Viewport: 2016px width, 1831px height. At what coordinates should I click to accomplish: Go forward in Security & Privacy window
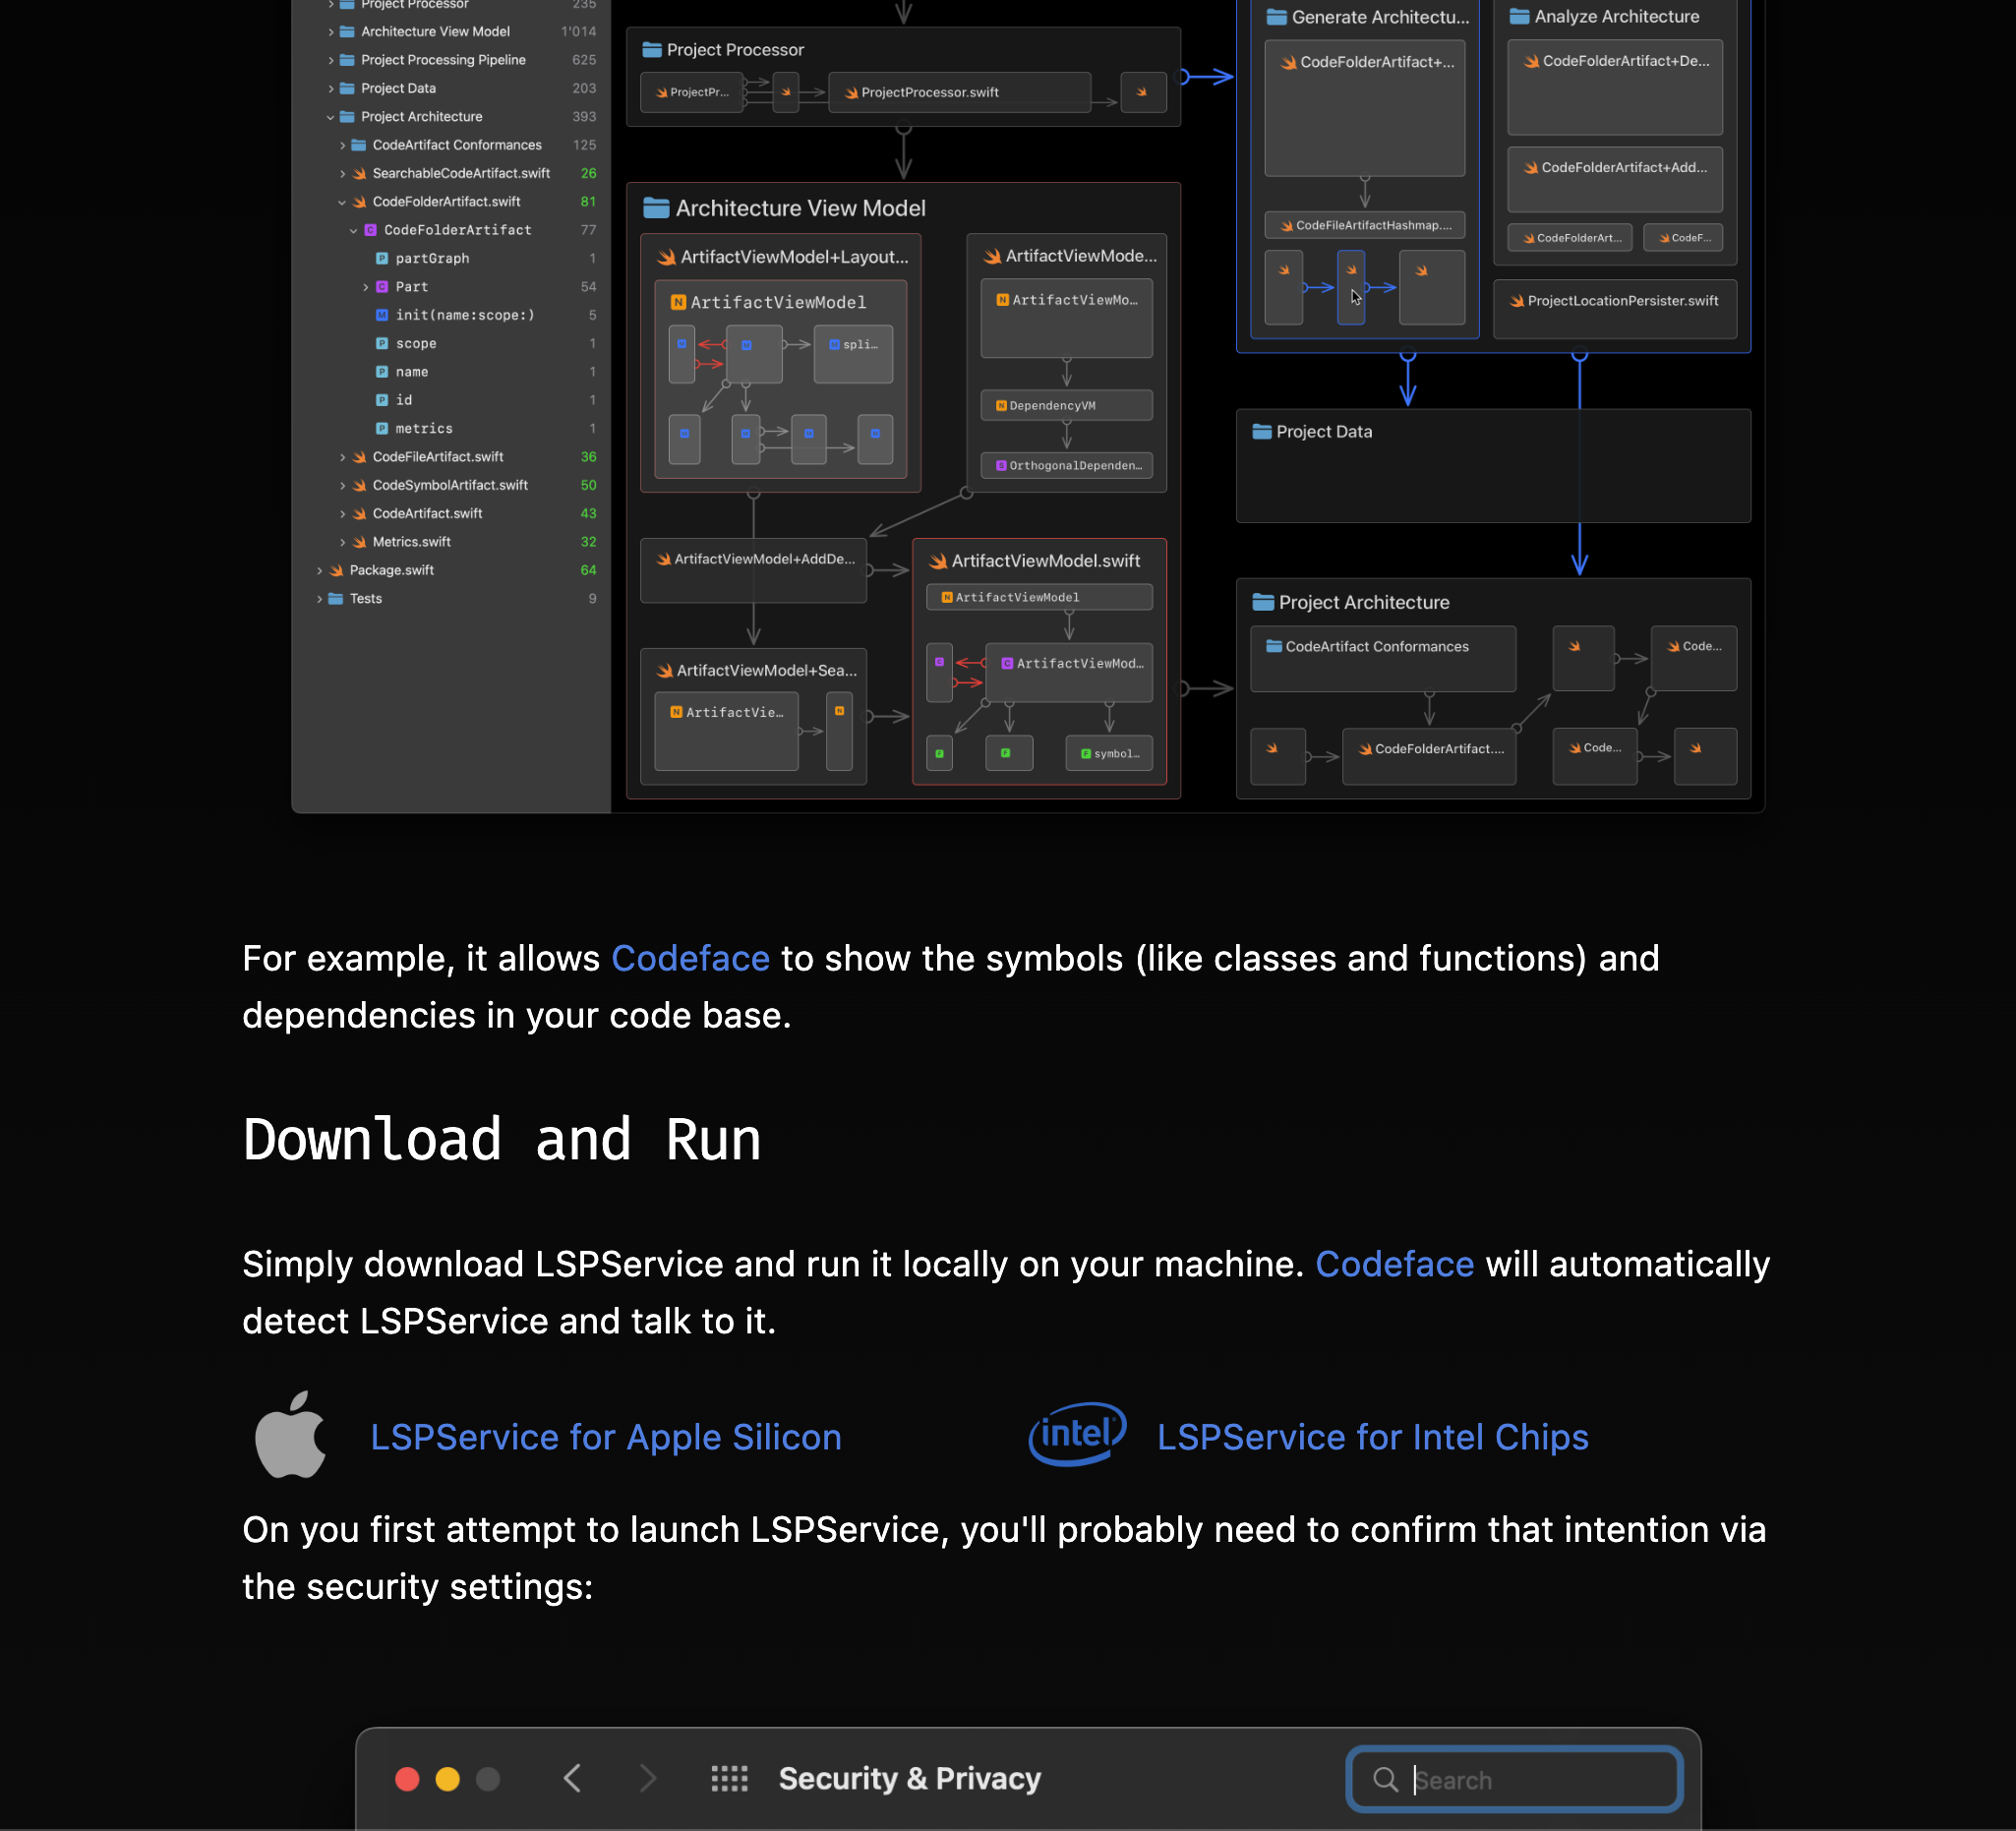point(648,1779)
